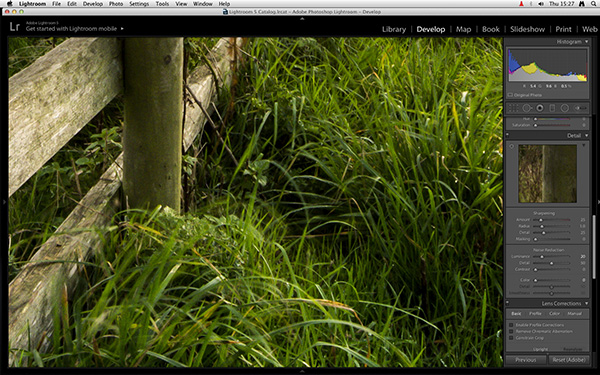Select the Crop Overlay tool
The image size is (600, 375).
click(513, 108)
